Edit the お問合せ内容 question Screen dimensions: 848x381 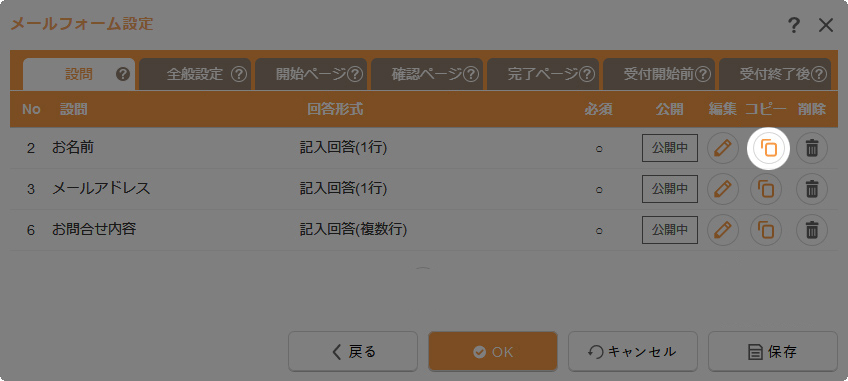tap(723, 230)
